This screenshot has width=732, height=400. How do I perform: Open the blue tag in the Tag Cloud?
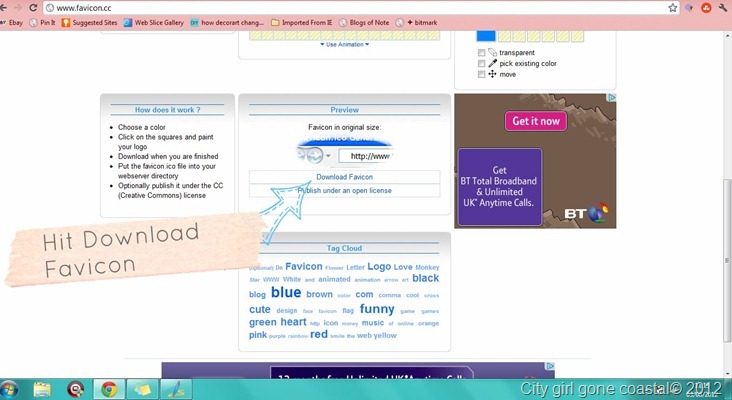click(286, 293)
